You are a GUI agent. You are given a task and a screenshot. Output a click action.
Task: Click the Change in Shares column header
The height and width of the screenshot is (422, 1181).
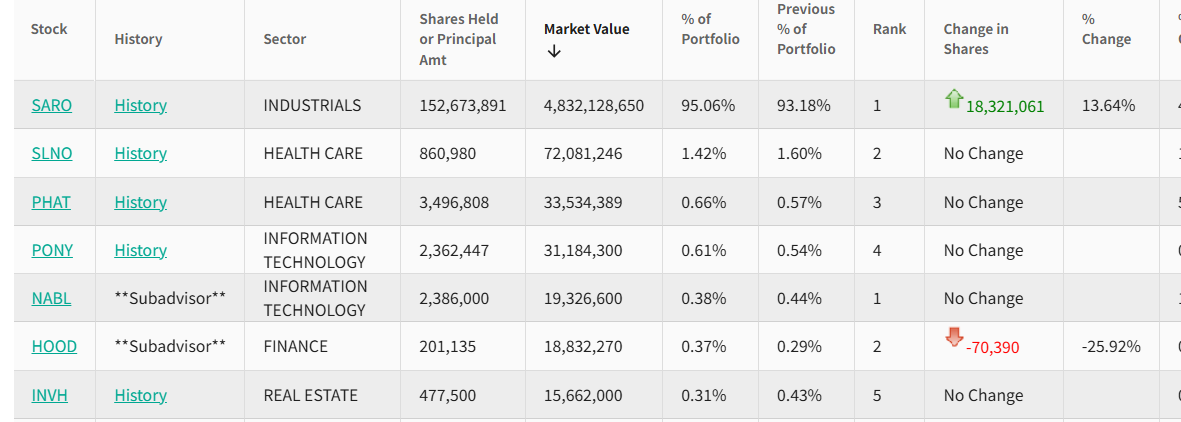975,39
